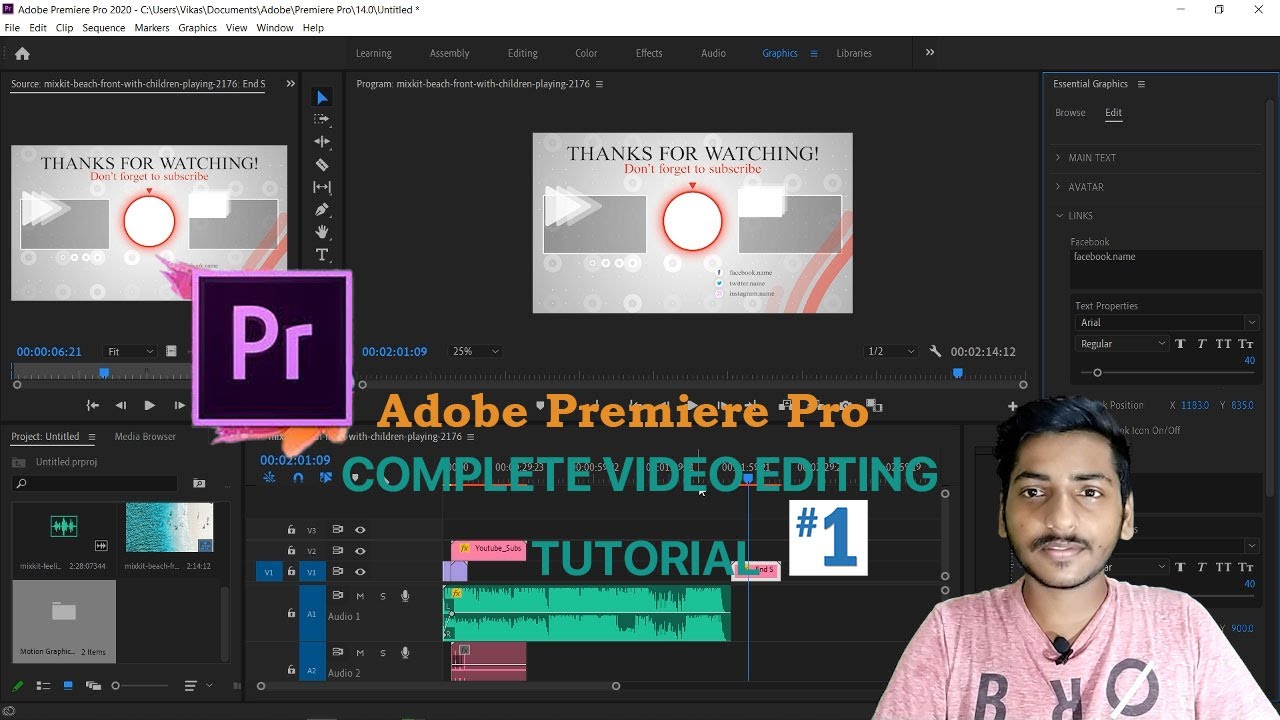
Task: Go to the Home screen icon
Action: coord(22,53)
